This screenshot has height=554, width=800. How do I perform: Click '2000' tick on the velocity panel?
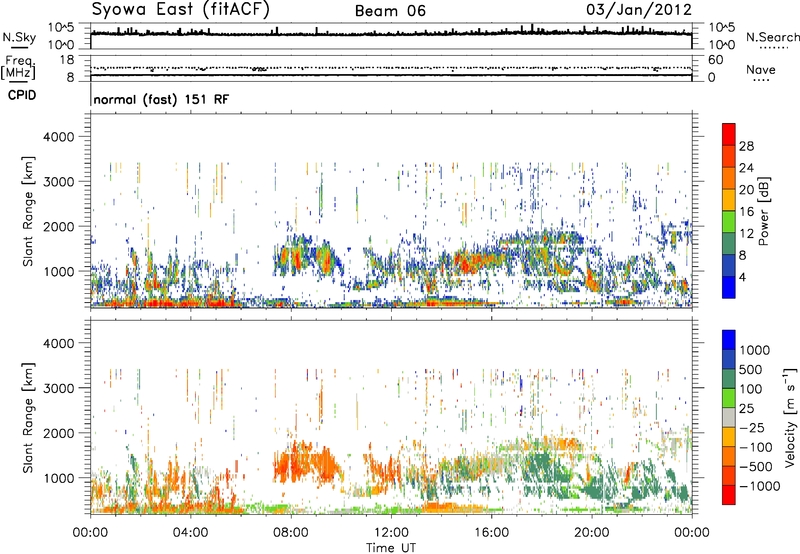(58, 433)
